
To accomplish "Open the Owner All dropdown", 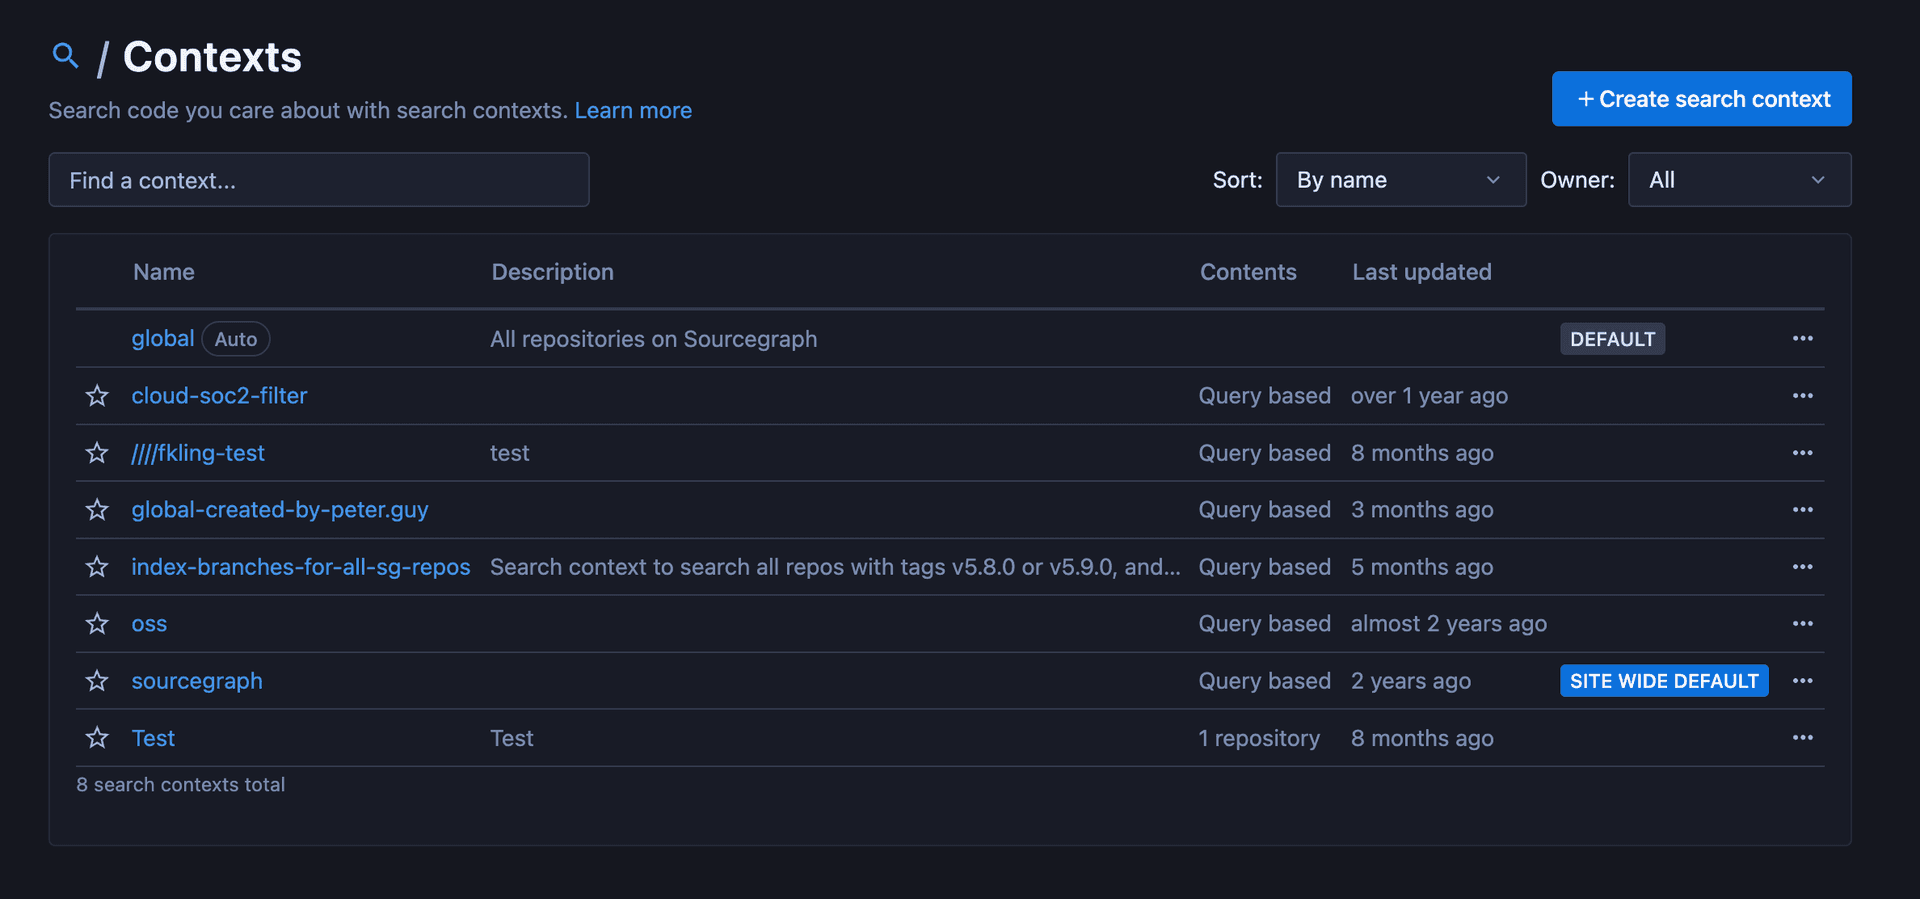I will [1740, 180].
